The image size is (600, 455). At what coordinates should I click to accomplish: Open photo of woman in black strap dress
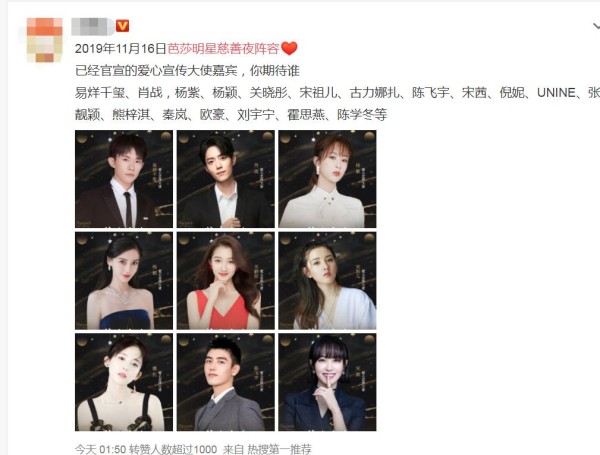(124, 382)
